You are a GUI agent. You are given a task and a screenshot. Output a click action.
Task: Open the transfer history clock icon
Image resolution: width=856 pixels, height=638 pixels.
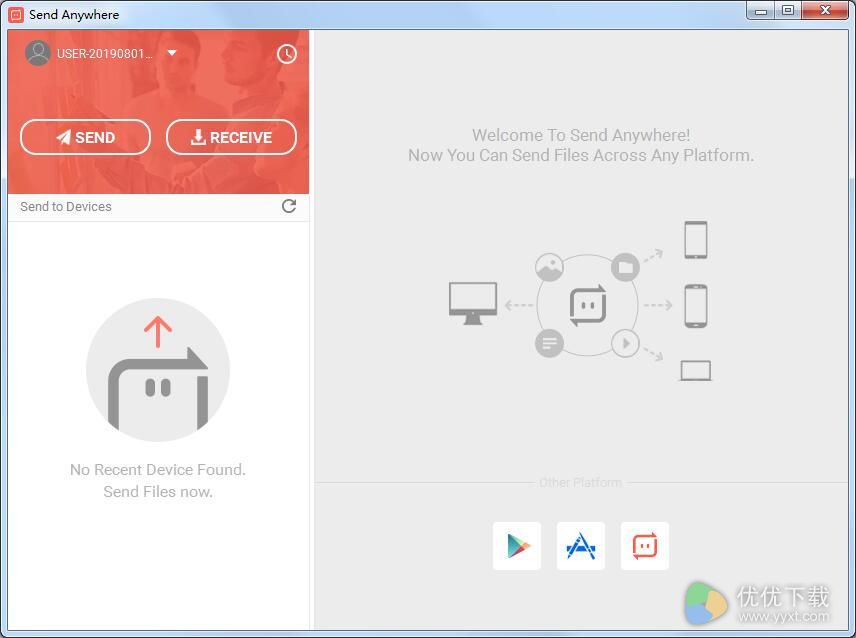(x=287, y=53)
